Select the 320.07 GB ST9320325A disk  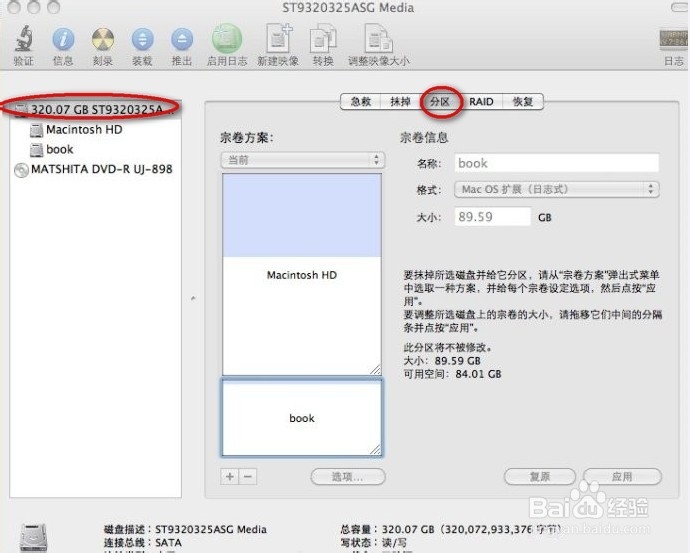(94, 109)
